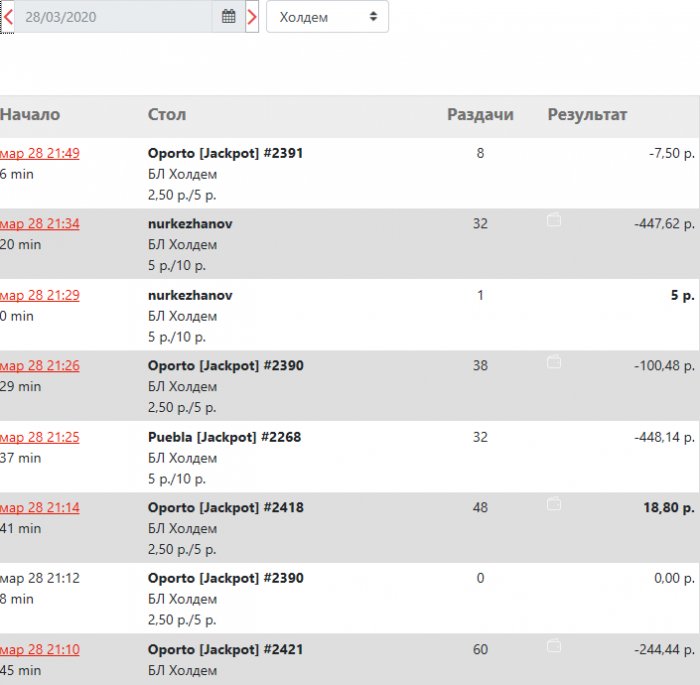The image size is (700, 685).
Task: Go to previous day with left arrow
Action: [7, 17]
